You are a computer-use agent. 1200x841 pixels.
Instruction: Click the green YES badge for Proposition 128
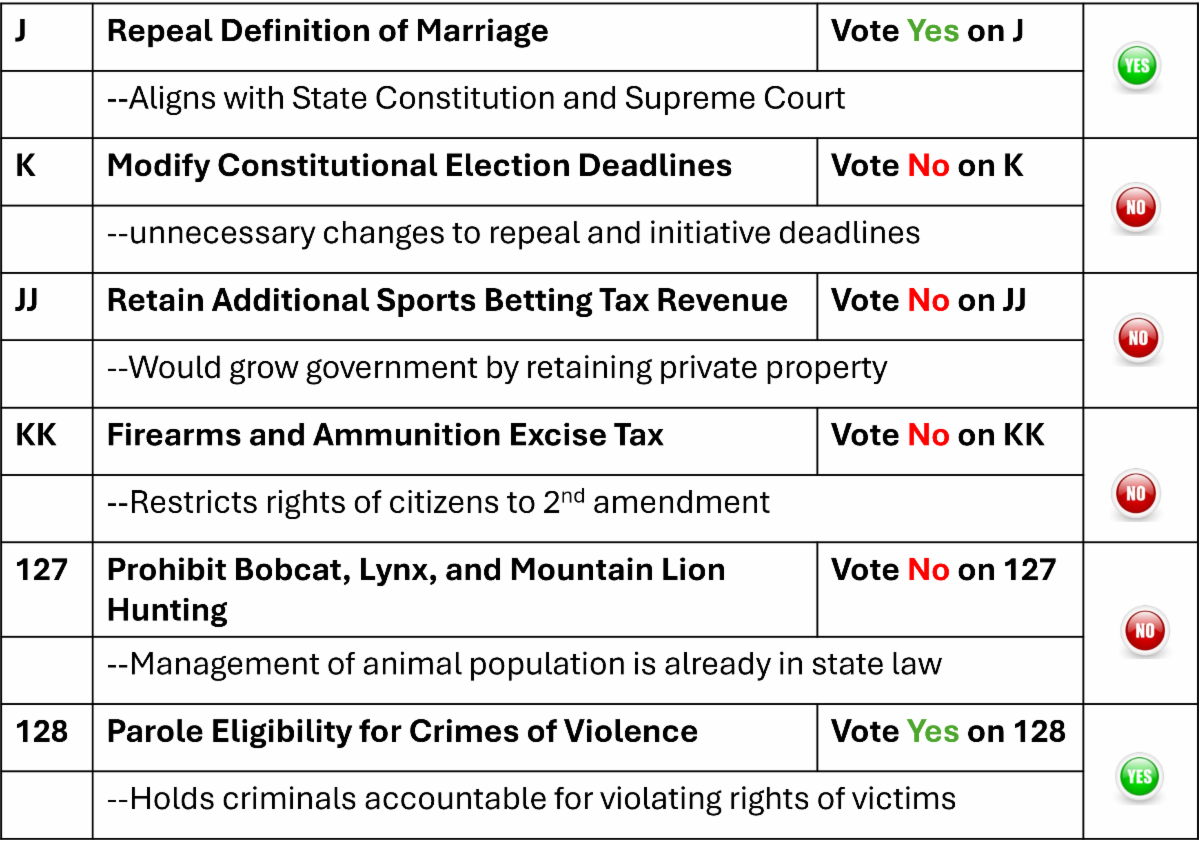click(1138, 777)
